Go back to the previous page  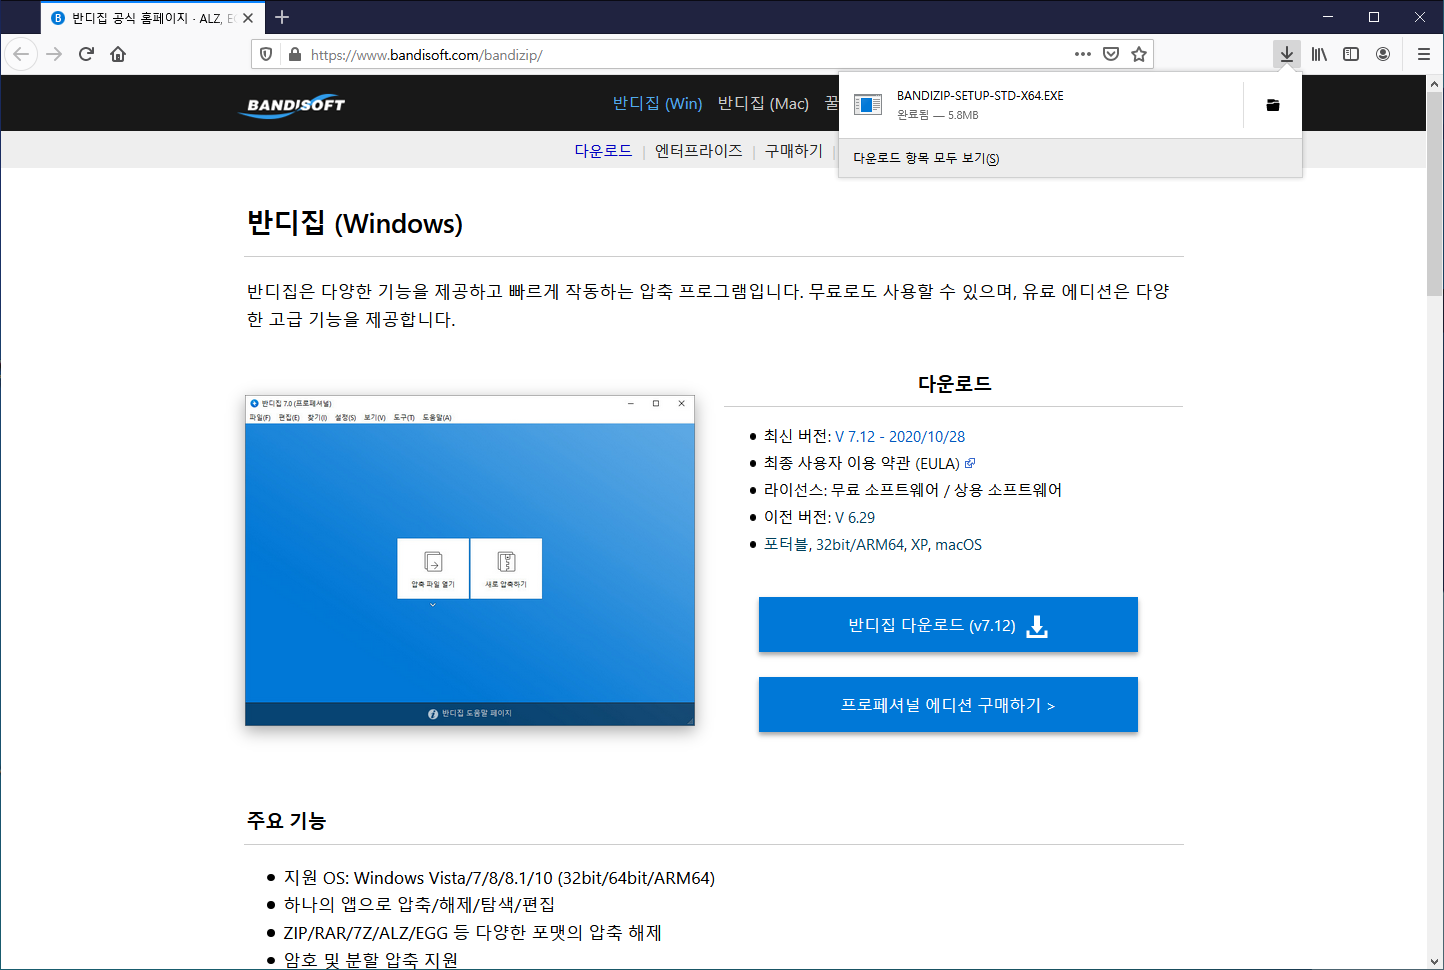pos(21,54)
